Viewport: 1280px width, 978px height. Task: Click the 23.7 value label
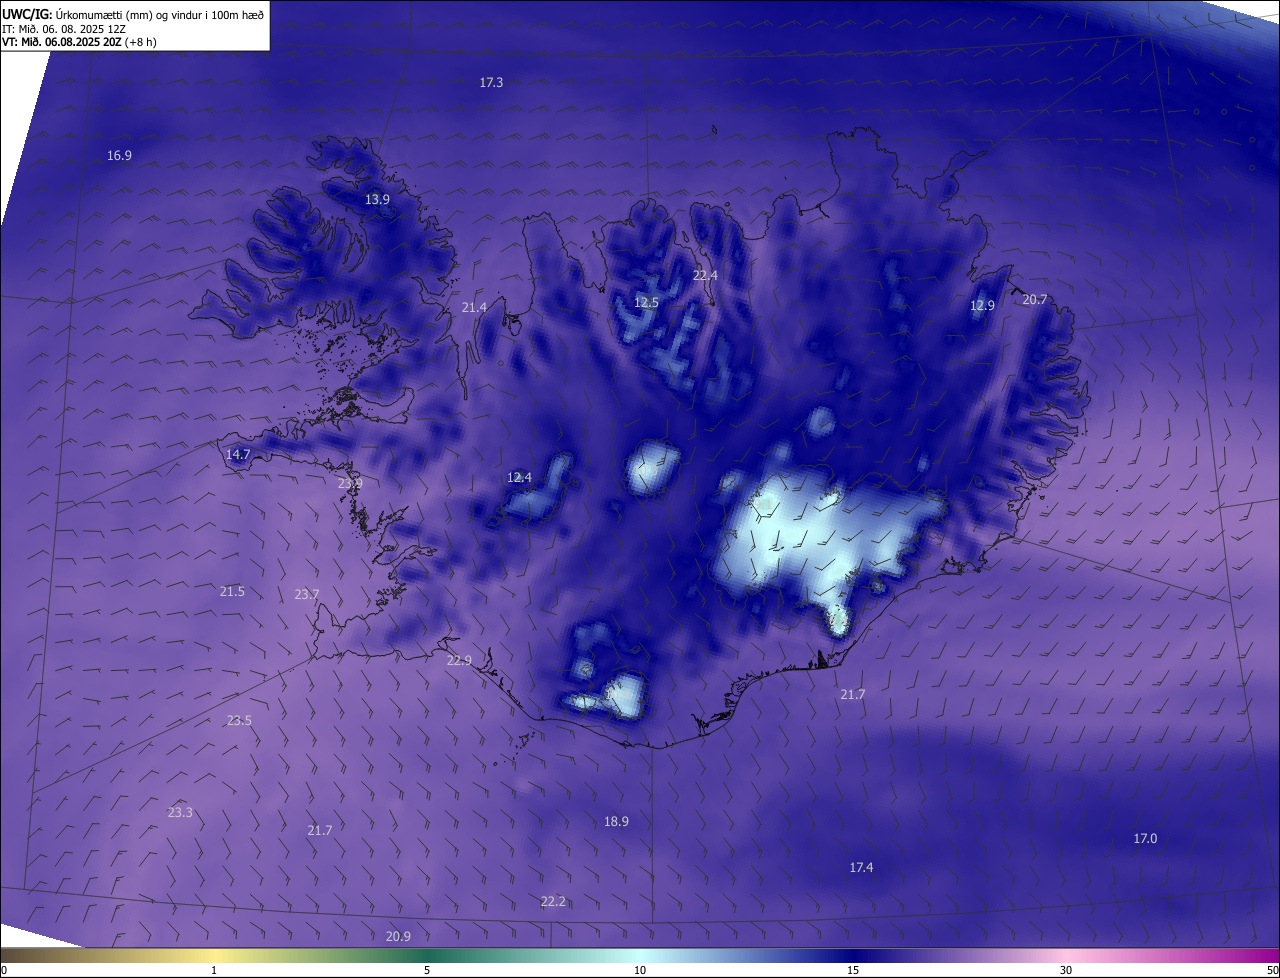[x=307, y=595]
